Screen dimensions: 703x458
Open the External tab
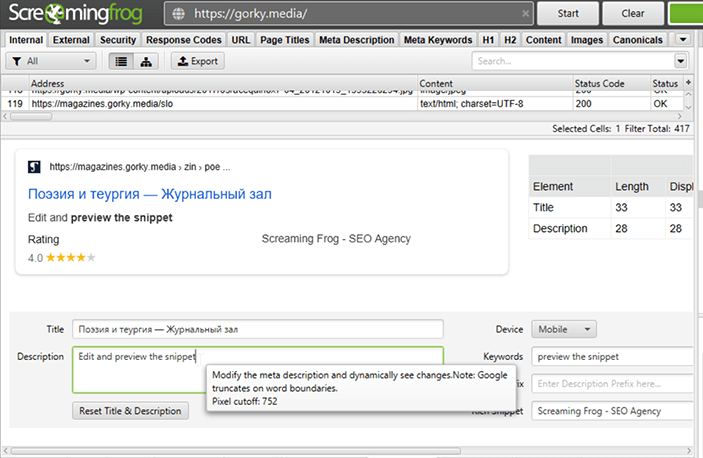click(x=71, y=40)
